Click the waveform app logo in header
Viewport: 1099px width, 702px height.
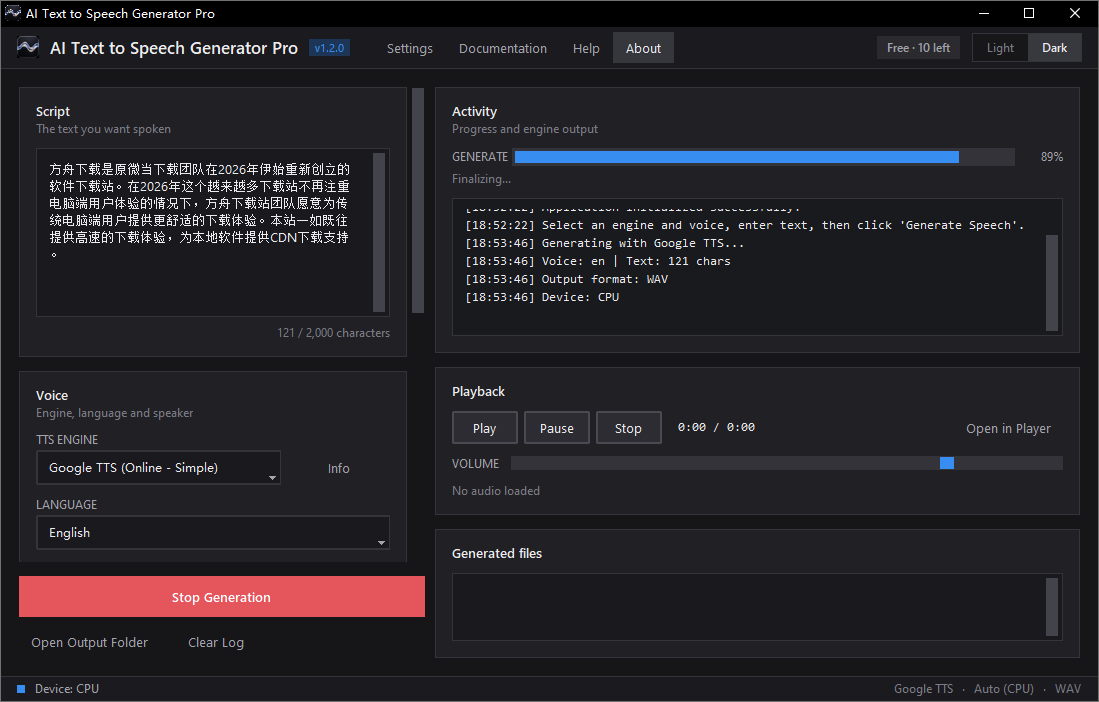(x=28, y=48)
